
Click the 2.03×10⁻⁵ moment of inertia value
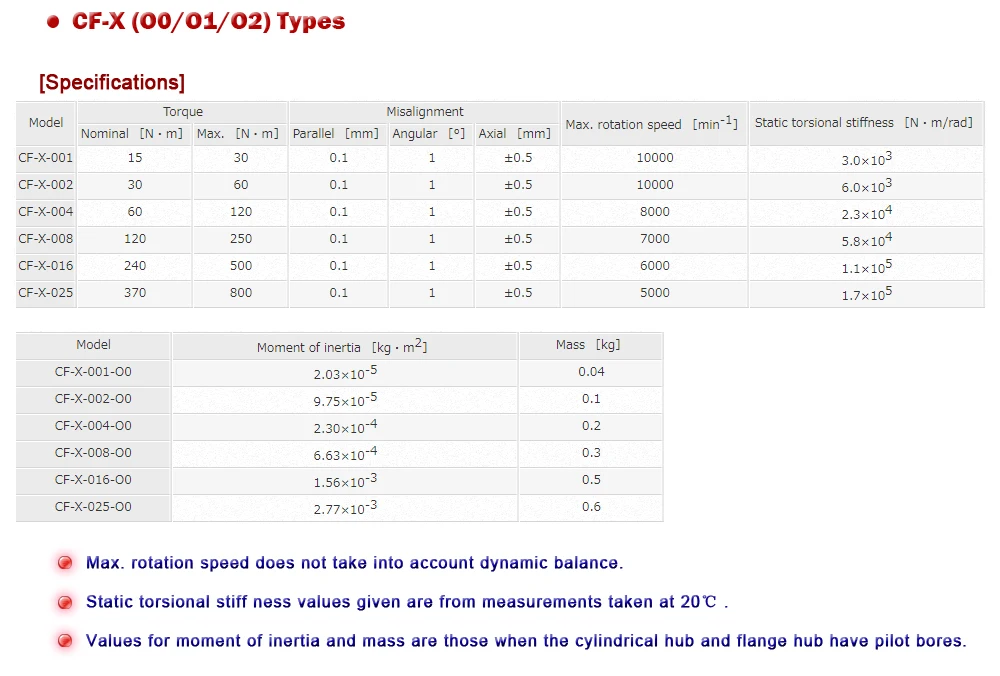tap(345, 372)
